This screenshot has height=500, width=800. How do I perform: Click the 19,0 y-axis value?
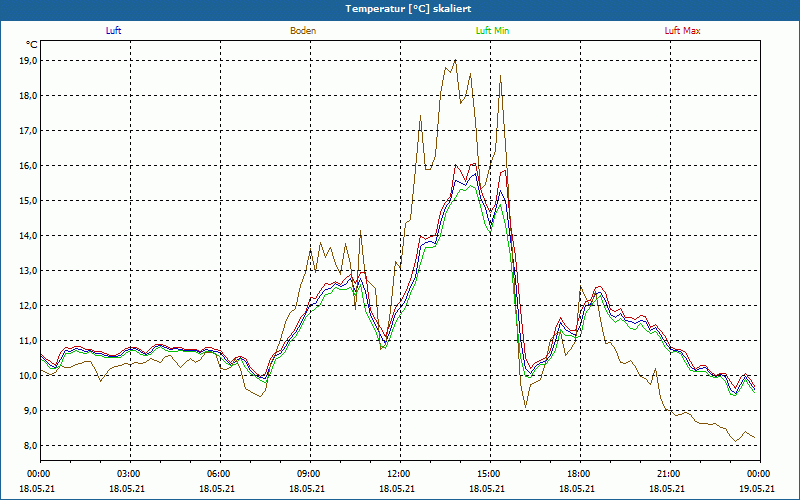pos(29,61)
